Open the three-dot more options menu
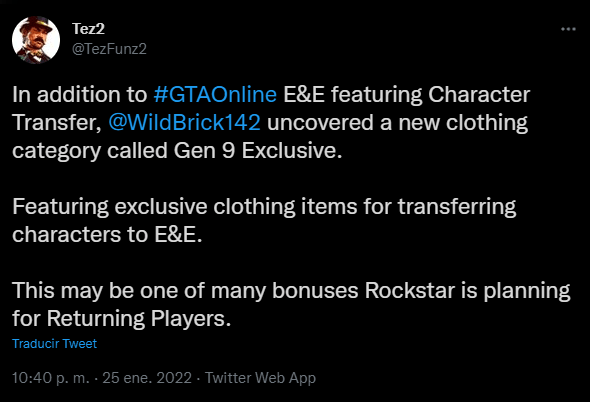The height and width of the screenshot is (402, 590). pyautogui.click(x=568, y=29)
